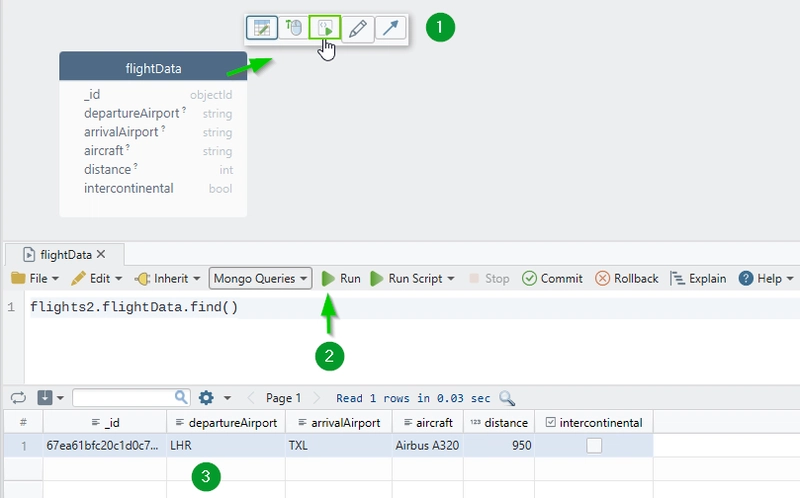
Task: Click in the query editor line 1
Action: (413, 307)
